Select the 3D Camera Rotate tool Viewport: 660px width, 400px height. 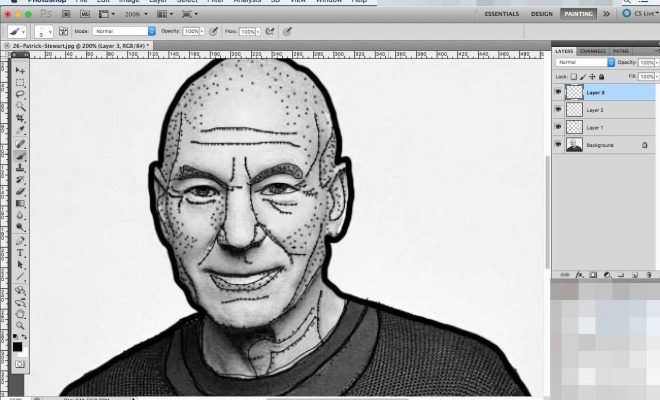point(20,302)
